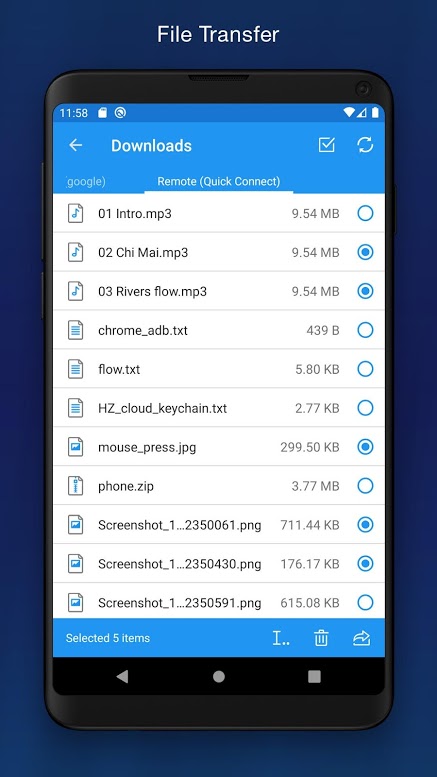This screenshot has height=777, width=437.
Task: Tap the phone.zip file name
Action: pos(126,487)
